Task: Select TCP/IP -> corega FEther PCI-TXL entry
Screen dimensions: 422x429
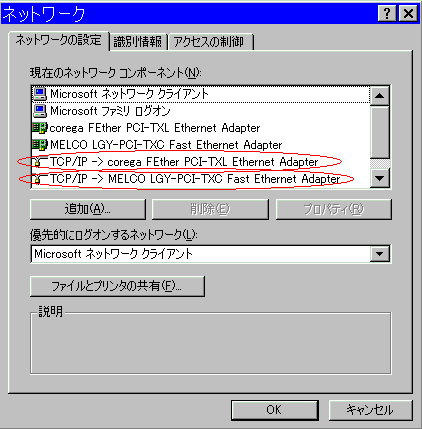Action: [184, 162]
